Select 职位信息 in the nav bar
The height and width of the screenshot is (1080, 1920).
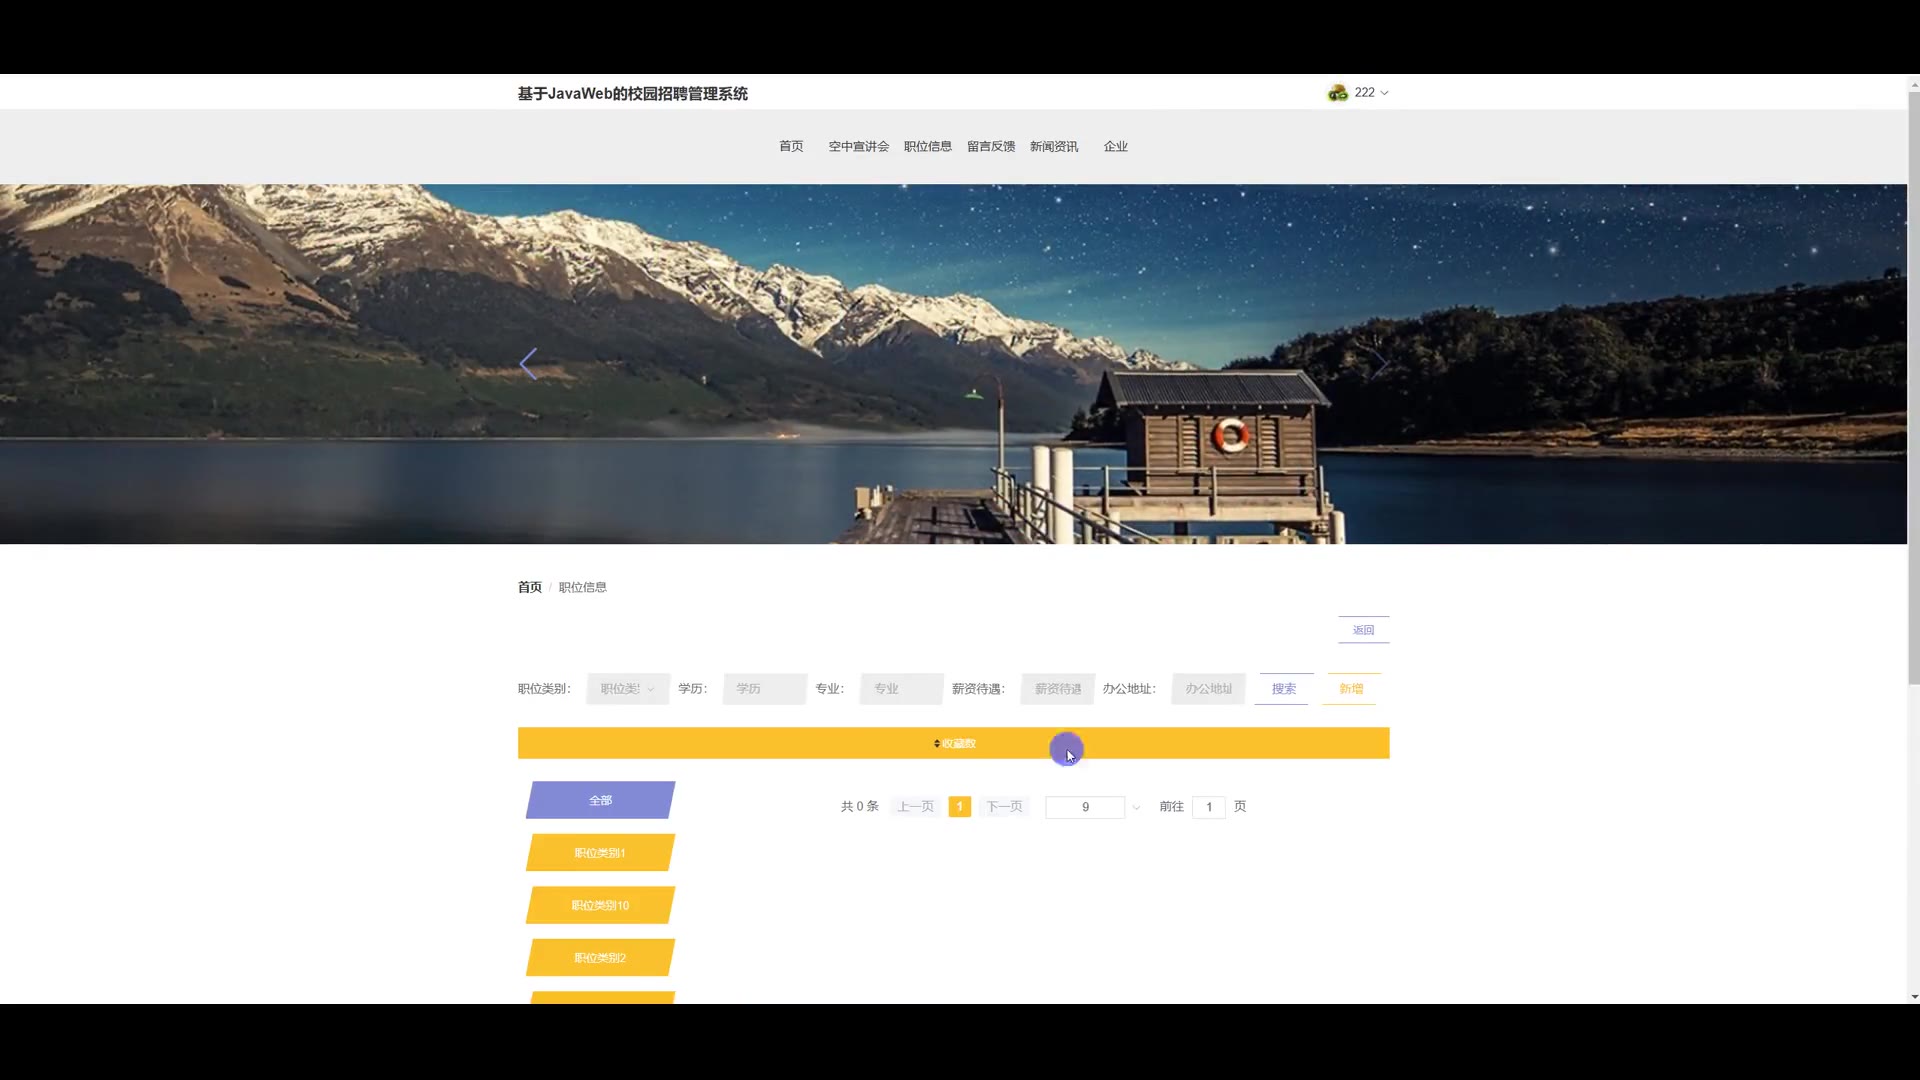(927, 147)
